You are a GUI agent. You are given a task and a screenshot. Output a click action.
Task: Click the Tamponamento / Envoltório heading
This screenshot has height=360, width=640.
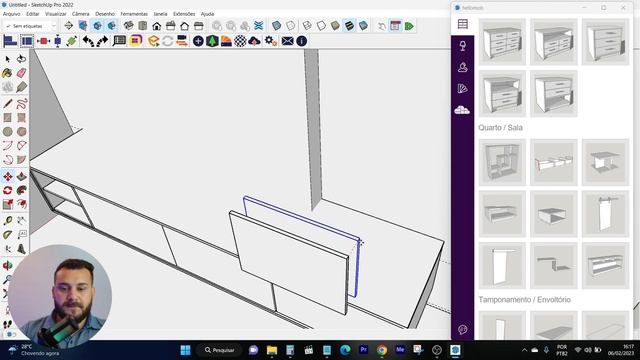524,300
